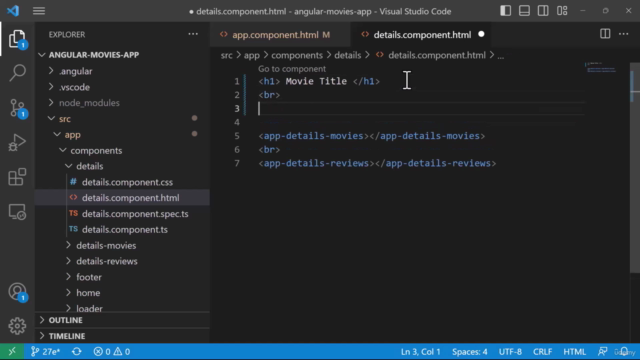
Task: Synchronize changes via status bar icon
Action: (77, 351)
